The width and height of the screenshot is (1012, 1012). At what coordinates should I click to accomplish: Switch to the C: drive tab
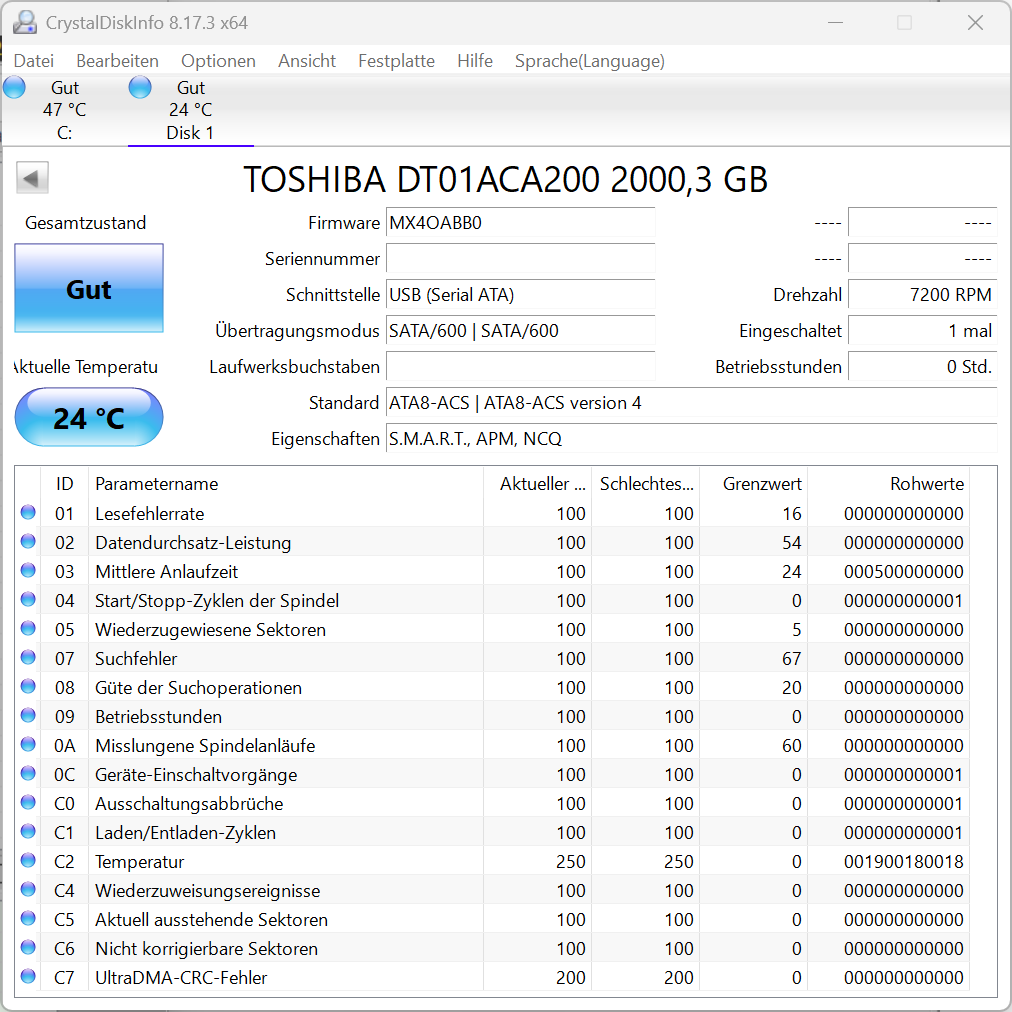(63, 110)
